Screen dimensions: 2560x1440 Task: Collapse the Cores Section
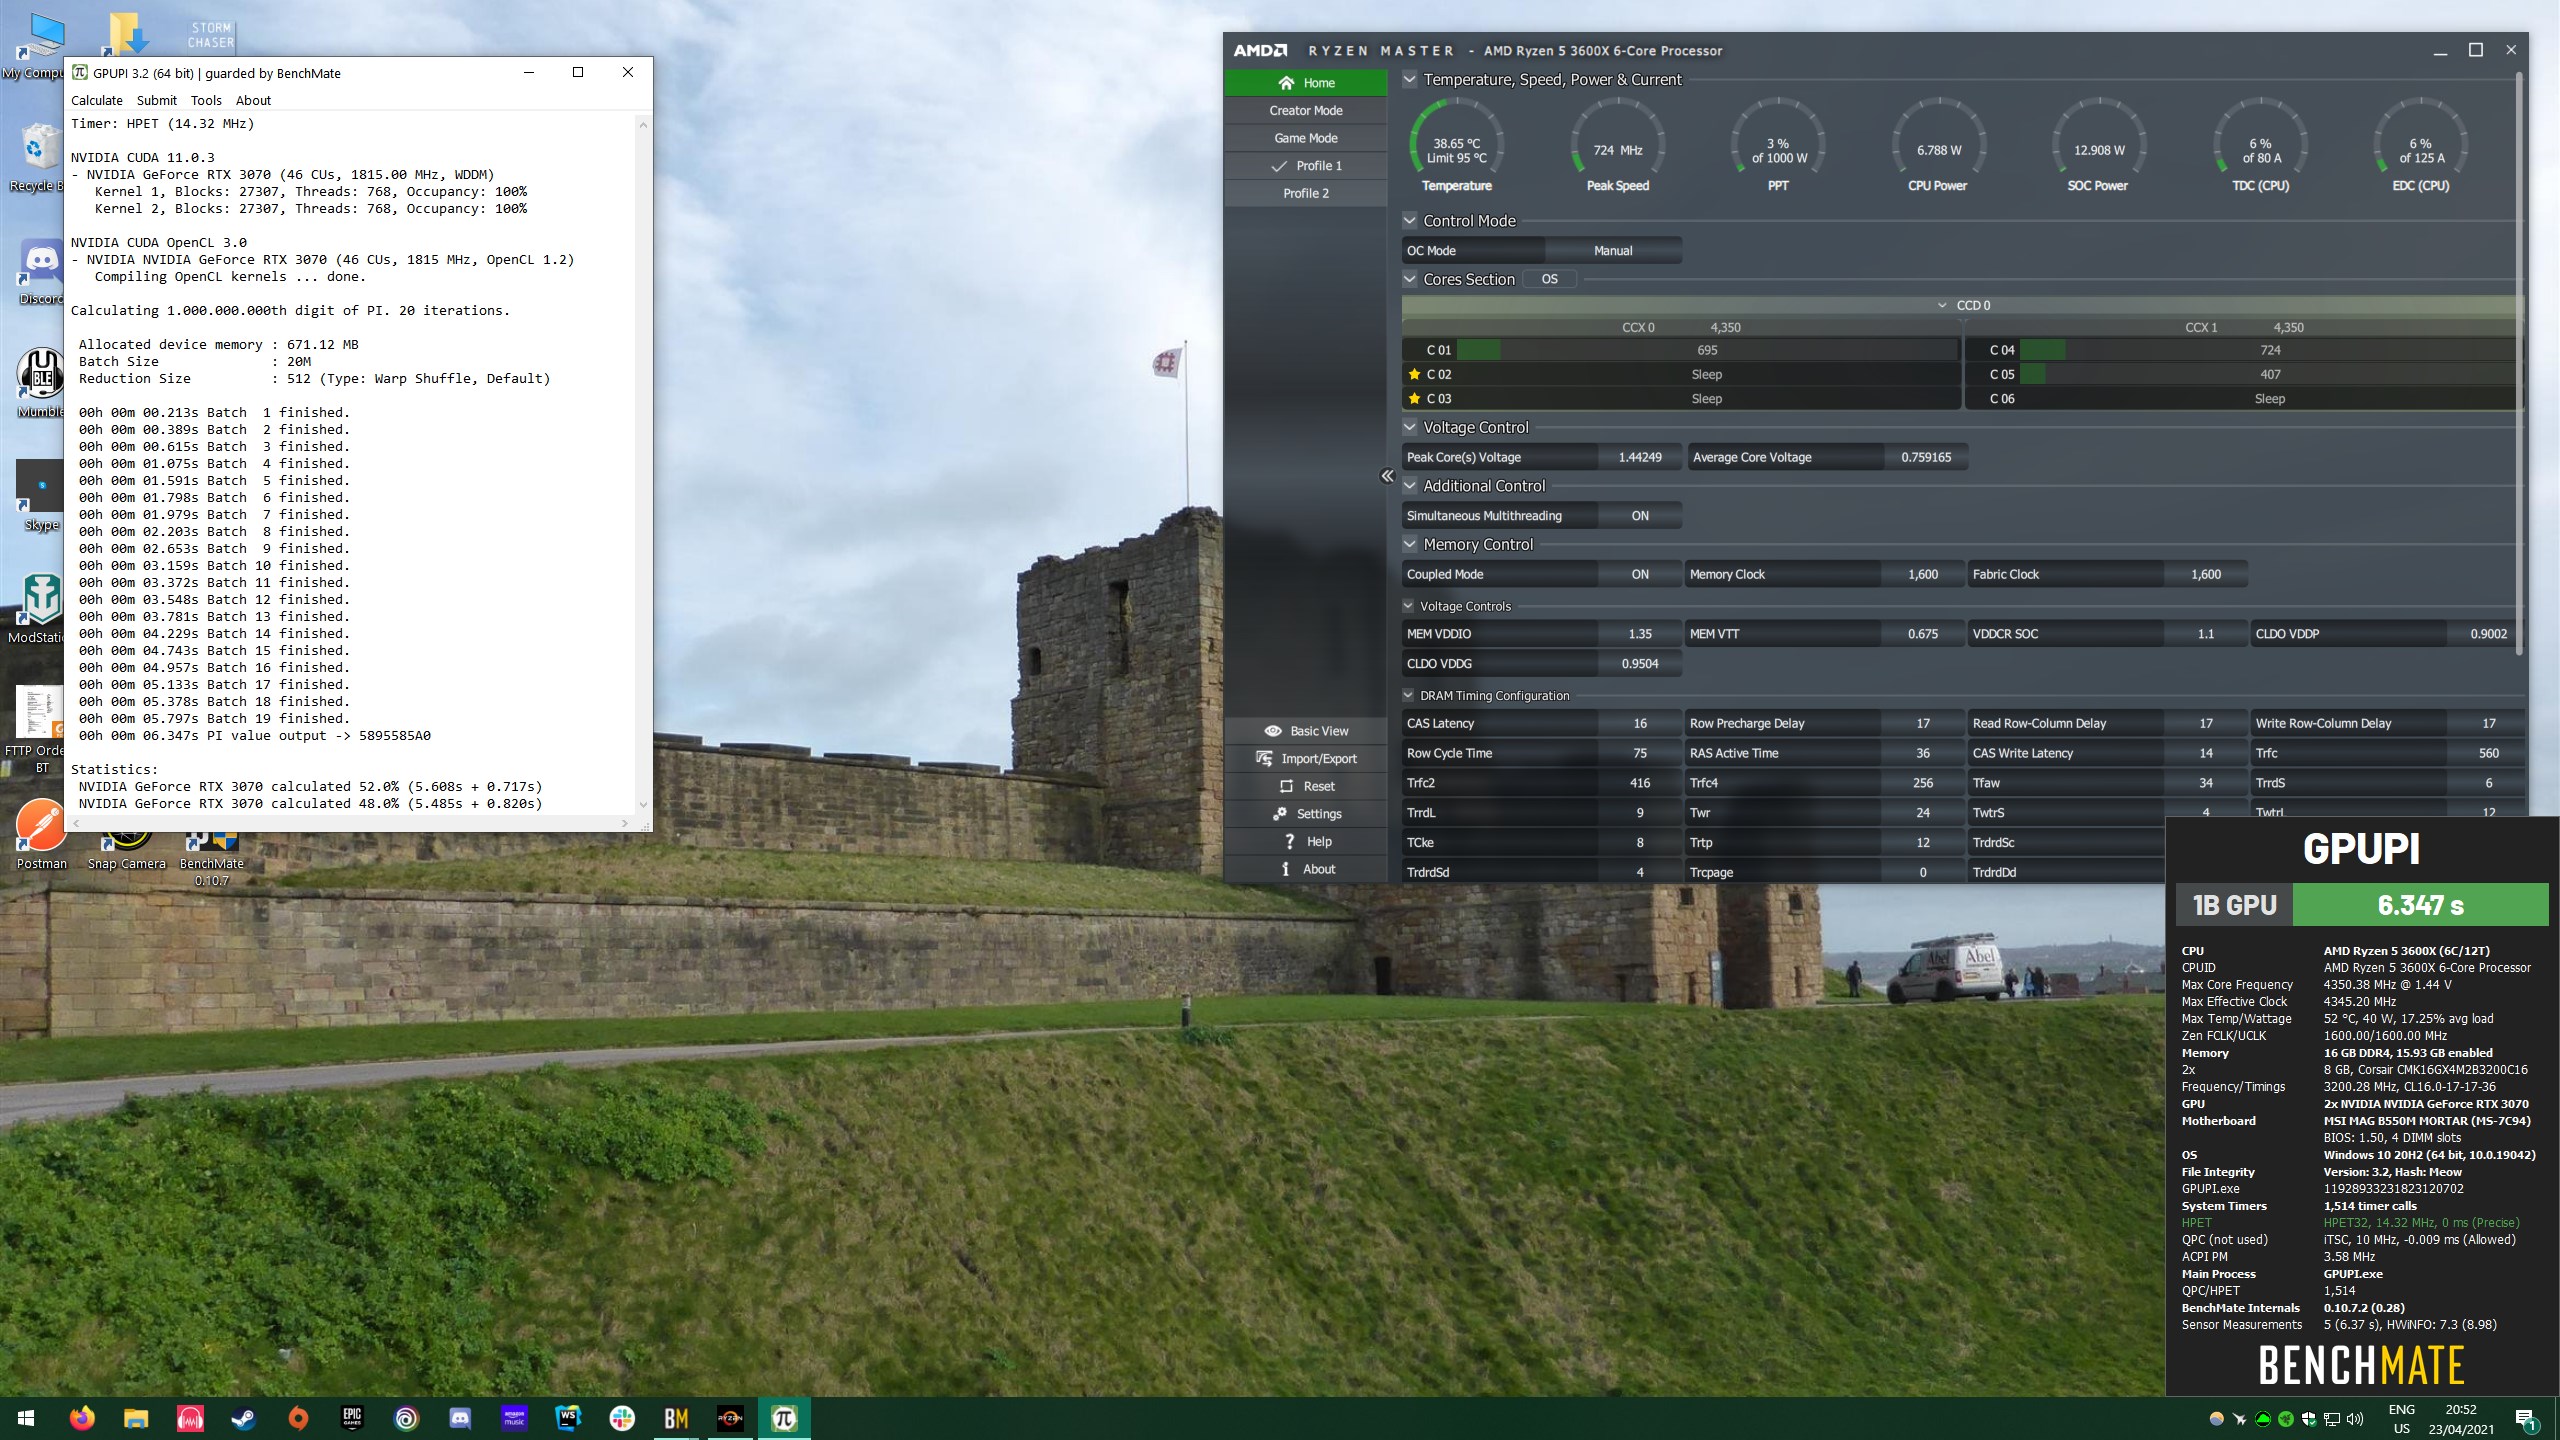pyautogui.click(x=1409, y=279)
